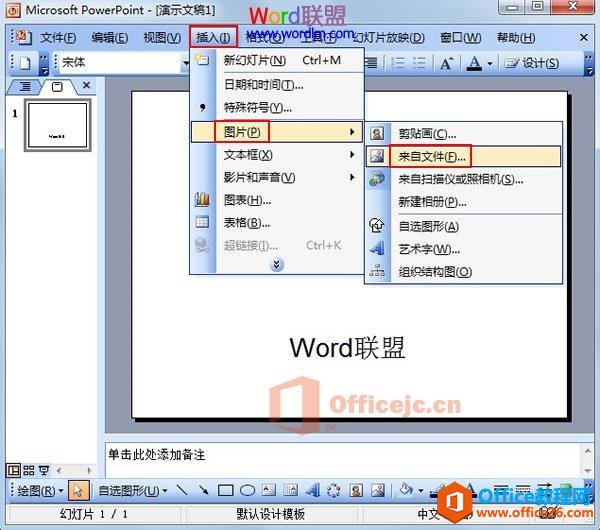Choose 新幻灯片(N) New Slide menu entry
The image size is (600, 530).
click(x=277, y=60)
